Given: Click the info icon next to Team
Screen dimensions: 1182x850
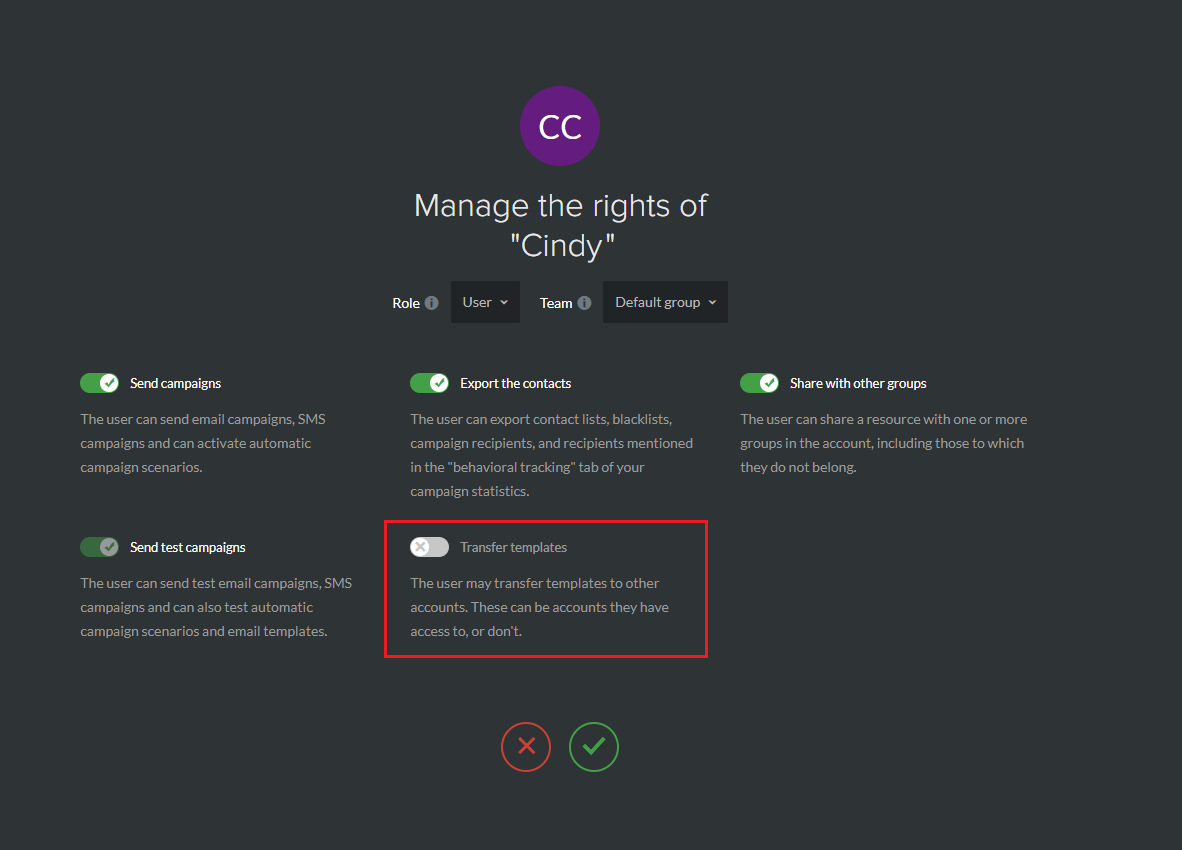Looking at the screenshot, I should (584, 303).
